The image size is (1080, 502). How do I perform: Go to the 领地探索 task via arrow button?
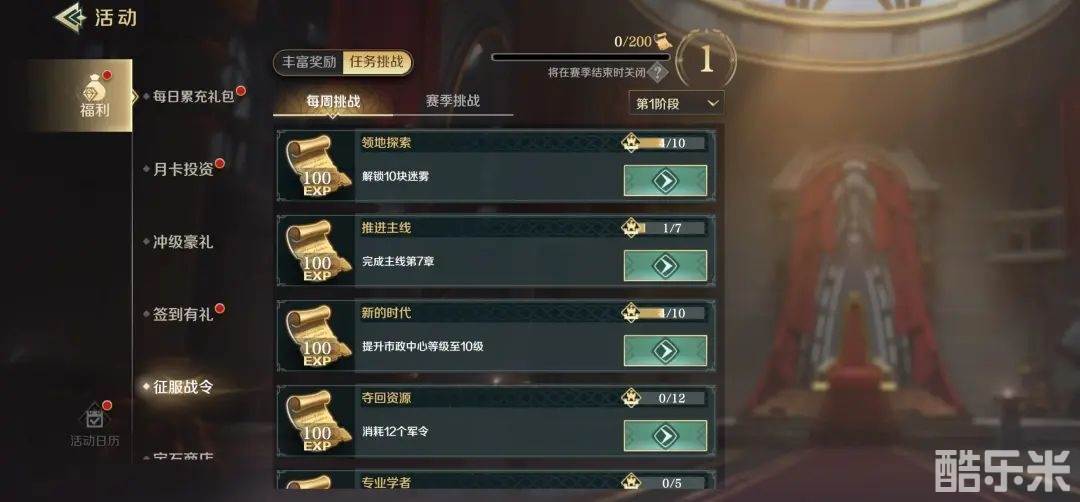tap(665, 180)
